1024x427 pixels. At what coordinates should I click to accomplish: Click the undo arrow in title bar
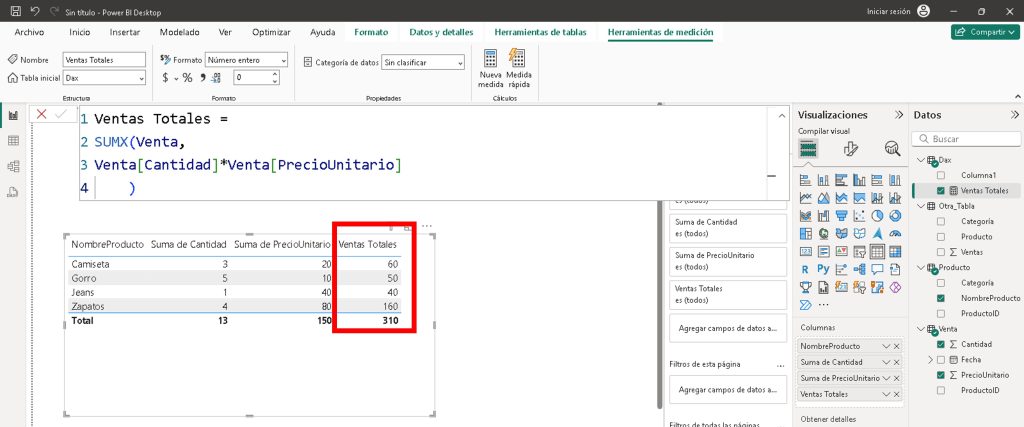point(35,11)
